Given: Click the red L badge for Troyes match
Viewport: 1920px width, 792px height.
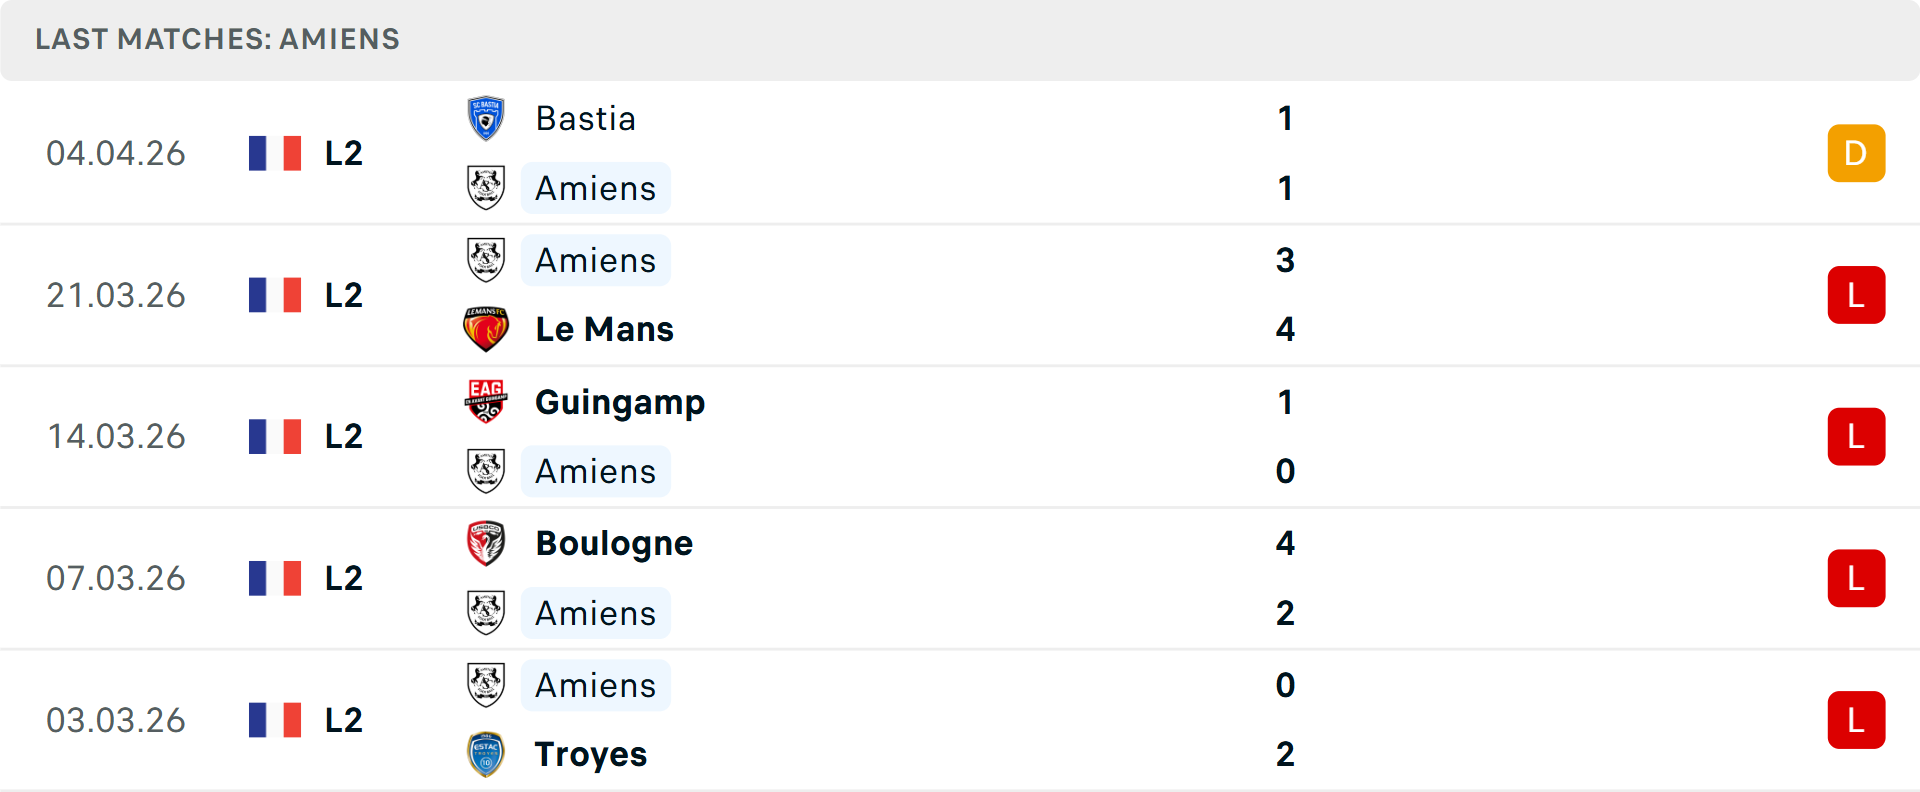Looking at the screenshot, I should 1856,720.
